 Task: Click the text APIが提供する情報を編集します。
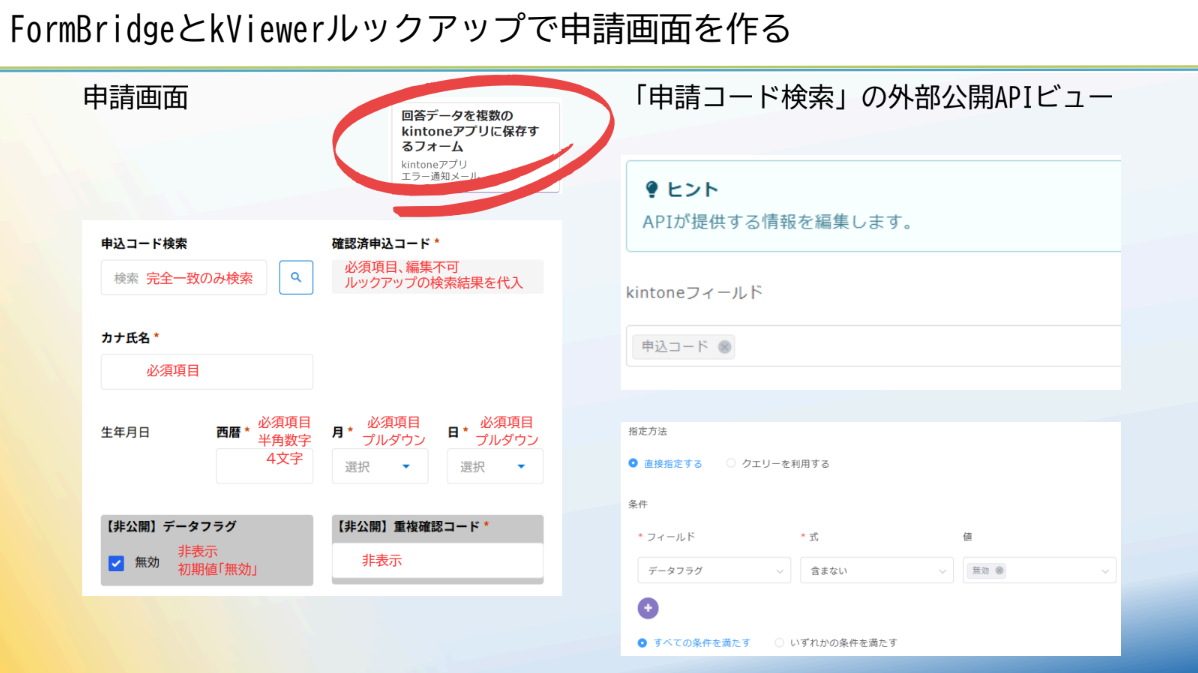(x=778, y=222)
